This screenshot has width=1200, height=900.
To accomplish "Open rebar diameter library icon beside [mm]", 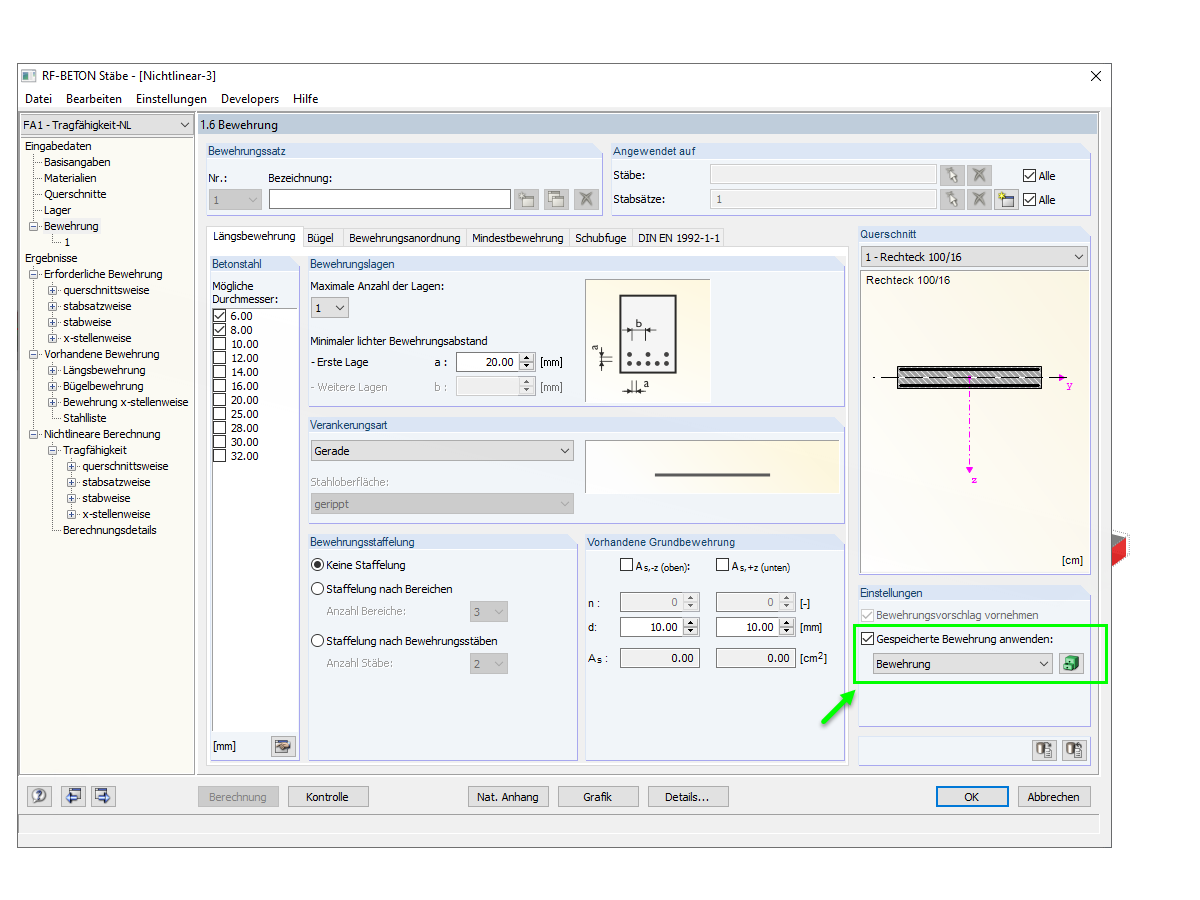I will (x=283, y=746).
